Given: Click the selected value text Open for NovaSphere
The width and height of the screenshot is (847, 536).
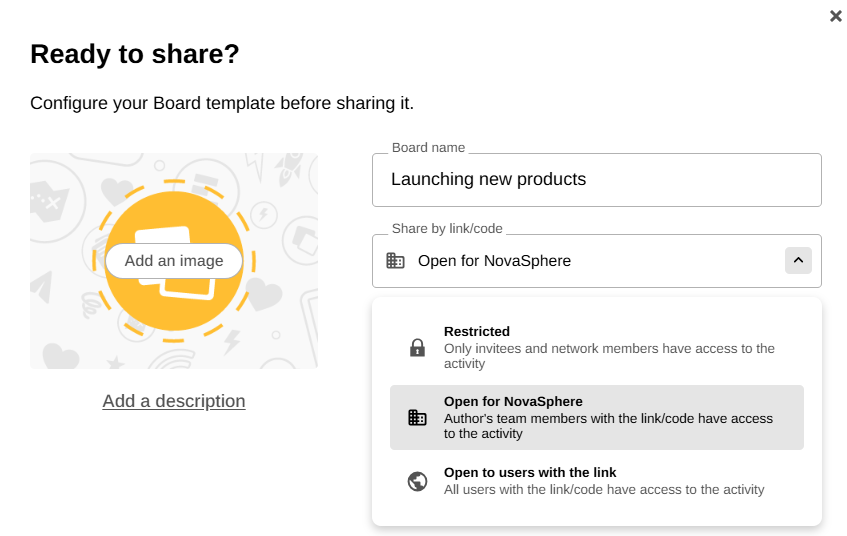Looking at the screenshot, I should 494,261.
